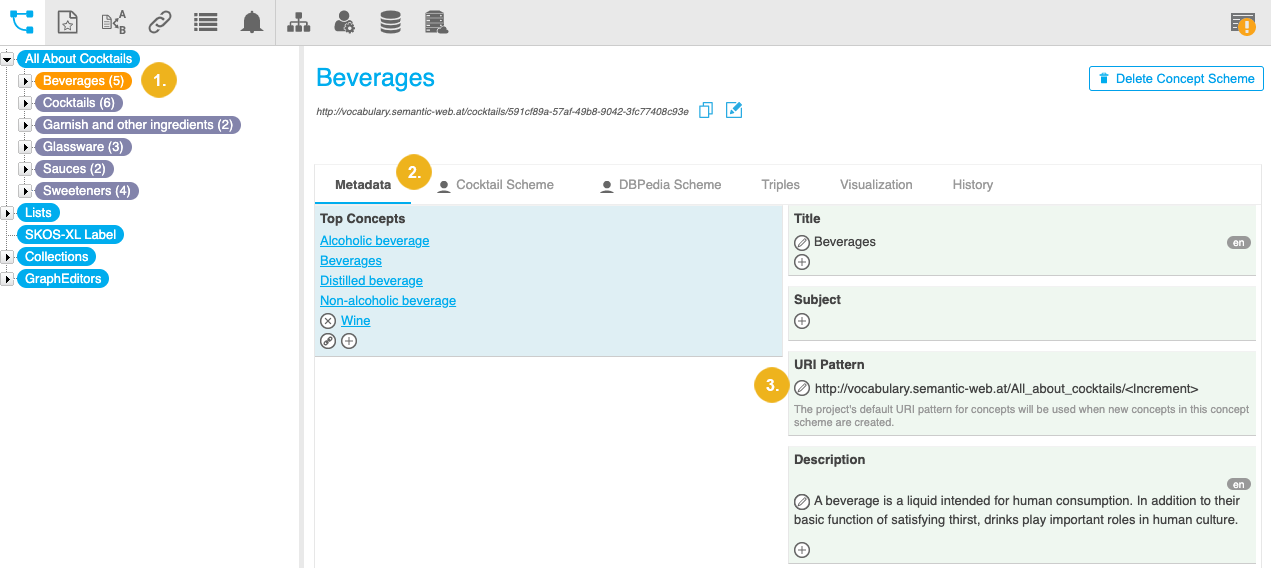The image size is (1271, 568).
Task: Click the notifications bell icon
Action: tap(252, 22)
